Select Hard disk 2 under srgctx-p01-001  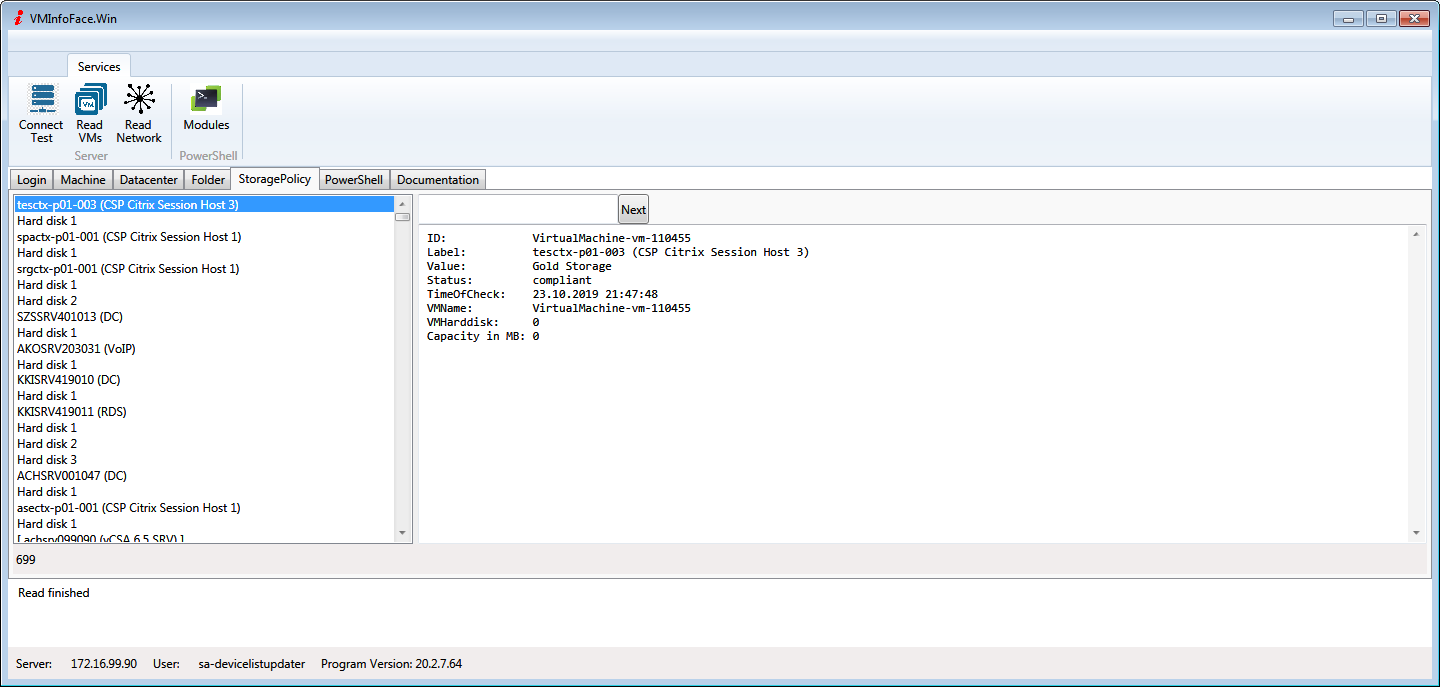205,301
